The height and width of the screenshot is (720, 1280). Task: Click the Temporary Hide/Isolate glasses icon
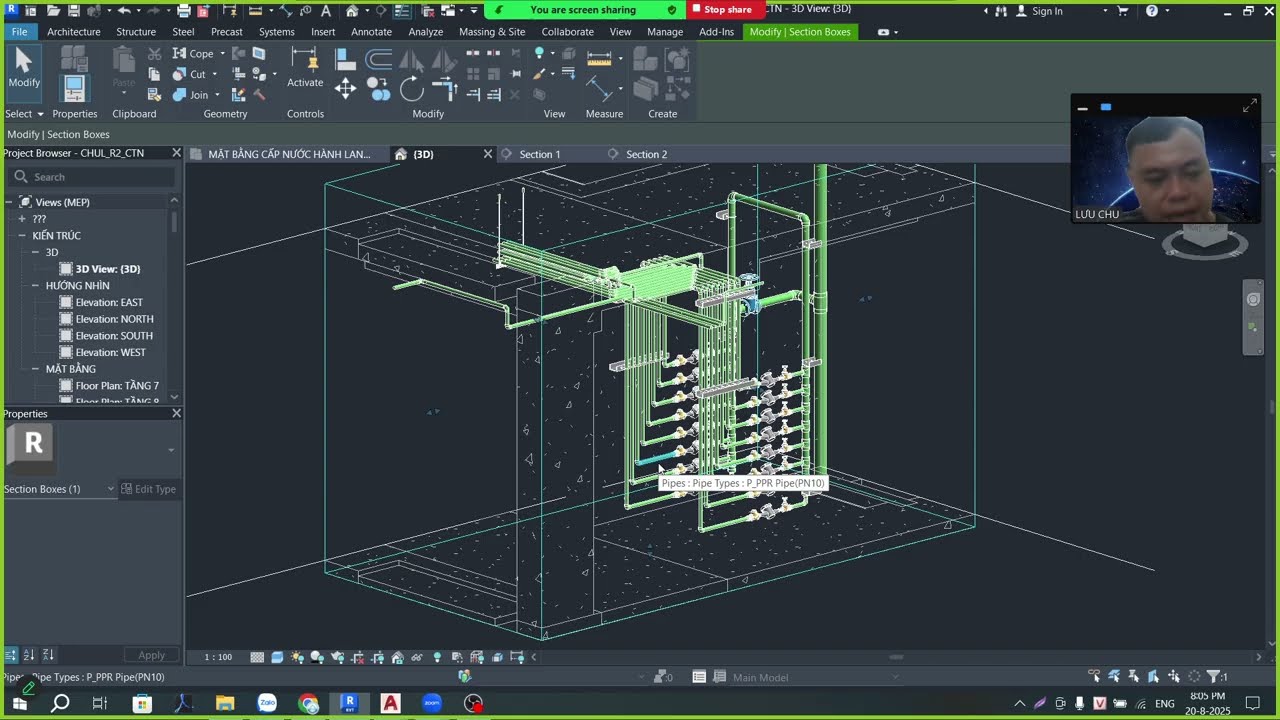coord(417,657)
